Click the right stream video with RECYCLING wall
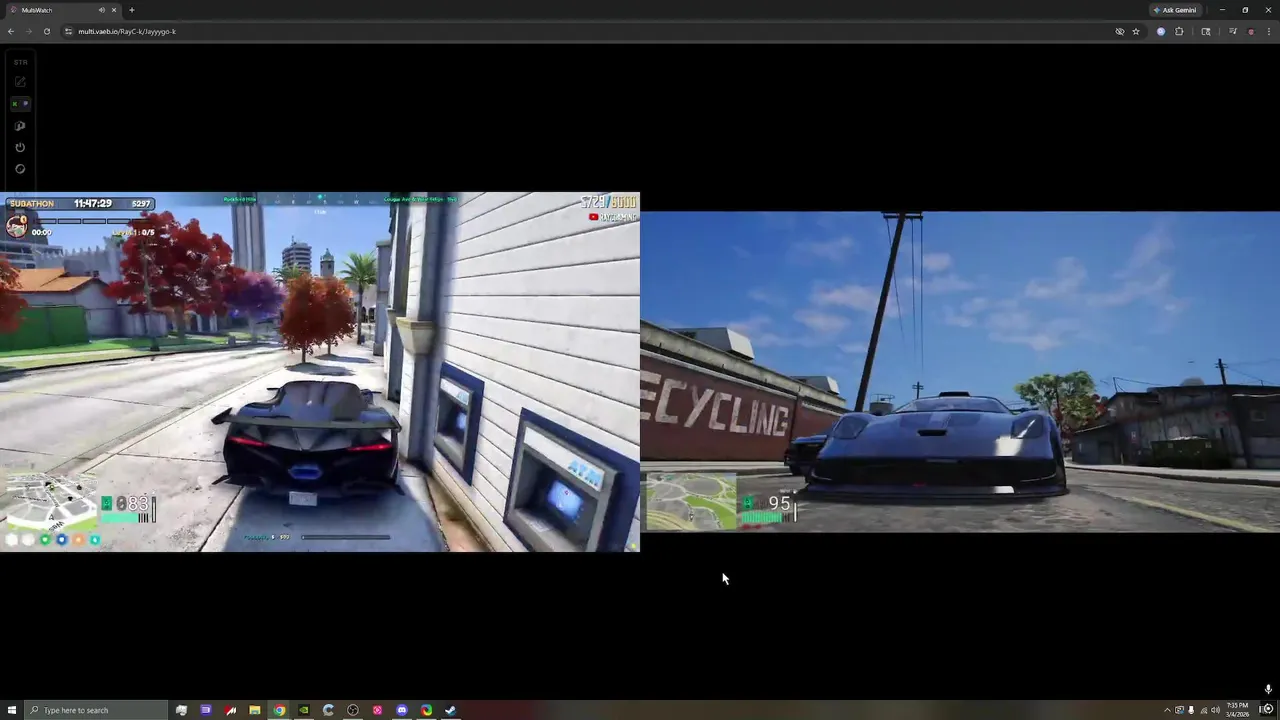This screenshot has height=720, width=1280. 960,372
